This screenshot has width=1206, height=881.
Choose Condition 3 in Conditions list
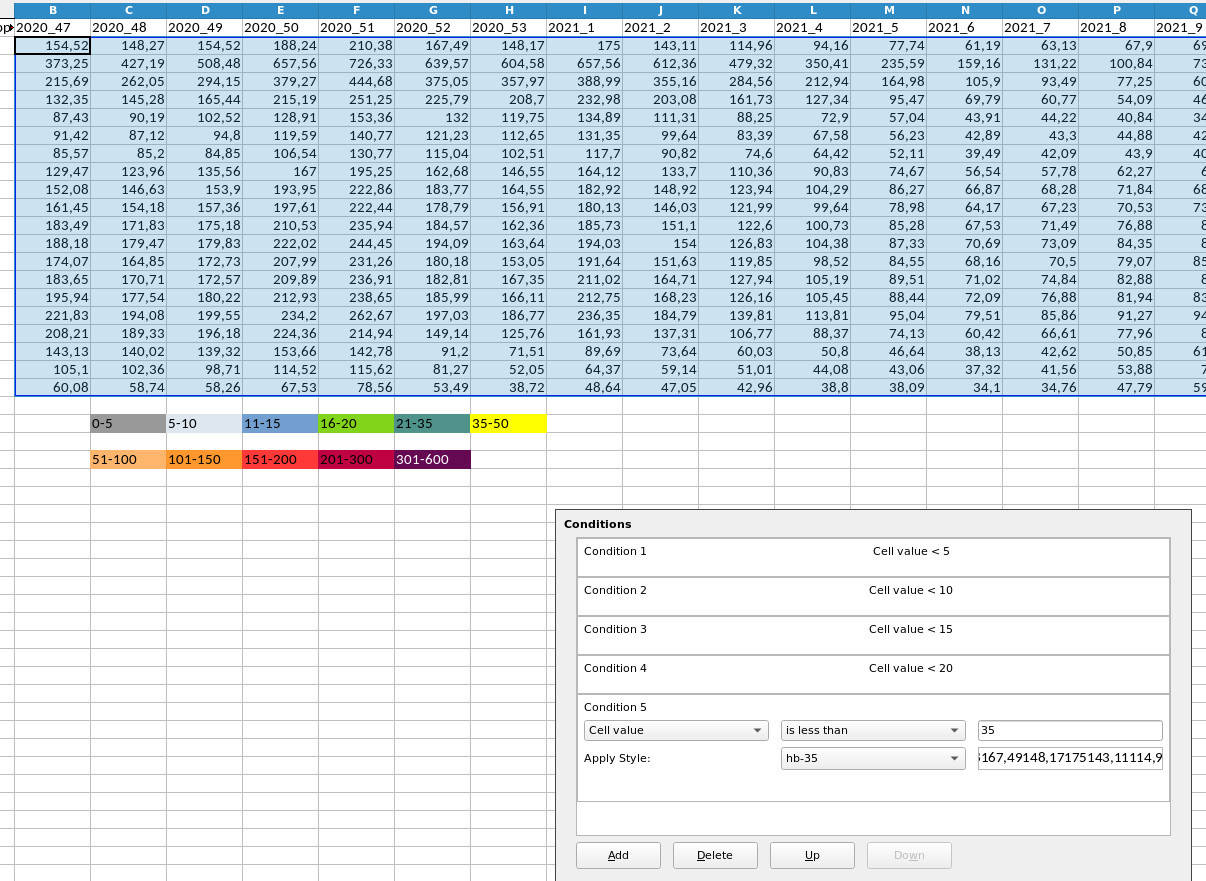(x=873, y=635)
